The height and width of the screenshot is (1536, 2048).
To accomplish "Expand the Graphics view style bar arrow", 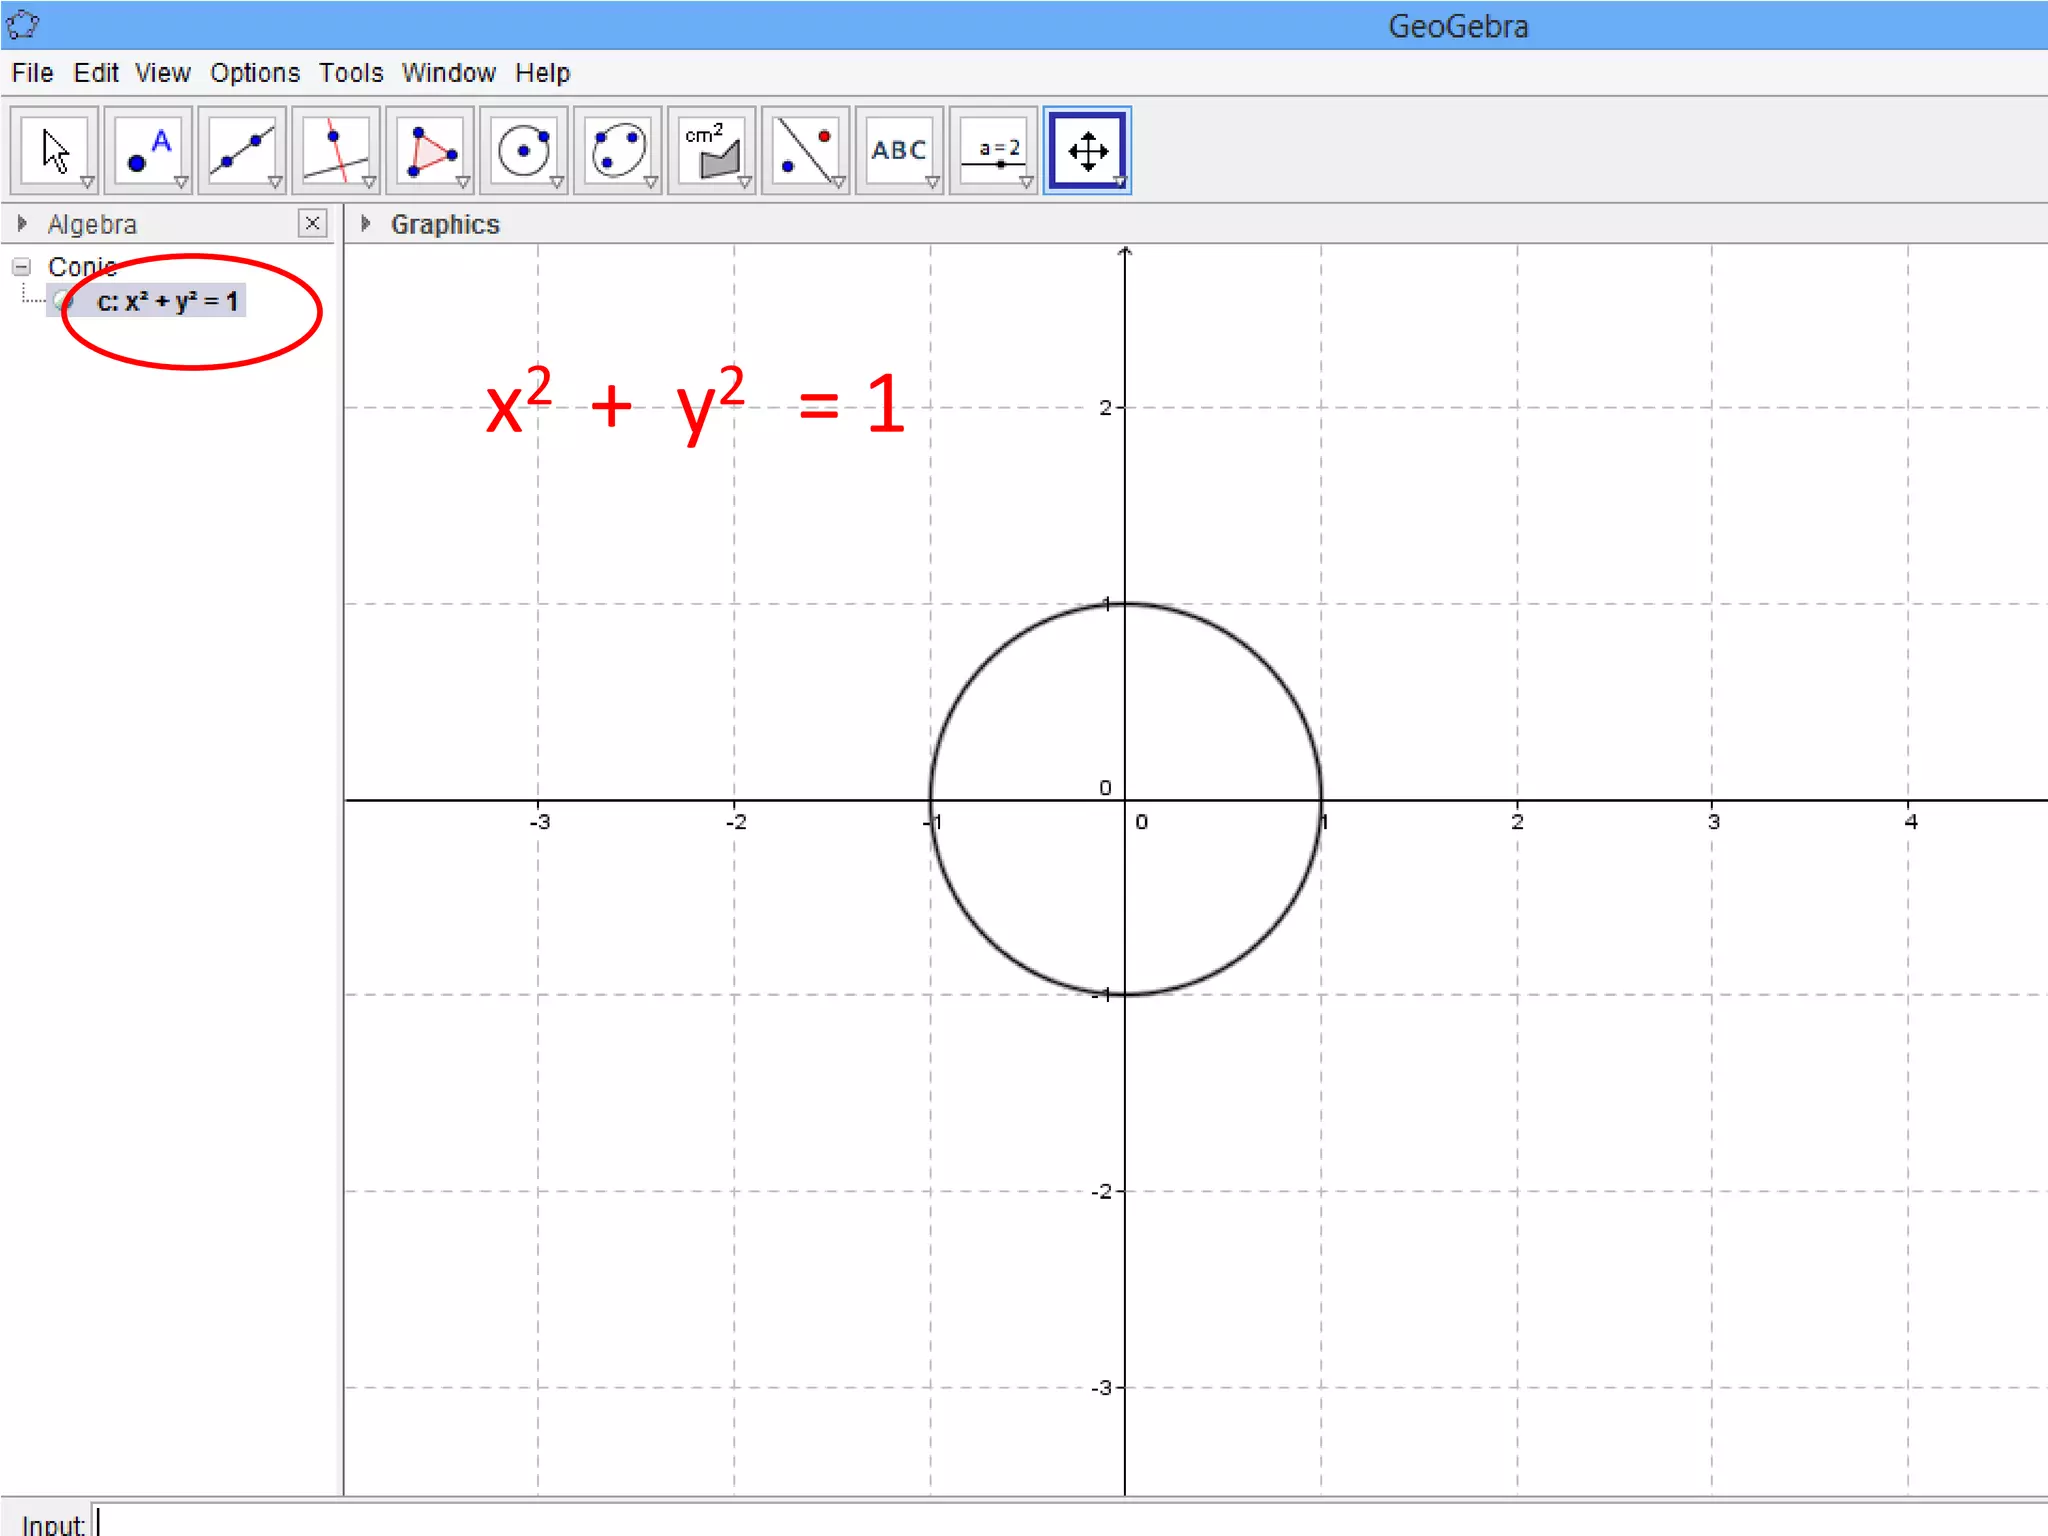I will point(366,224).
